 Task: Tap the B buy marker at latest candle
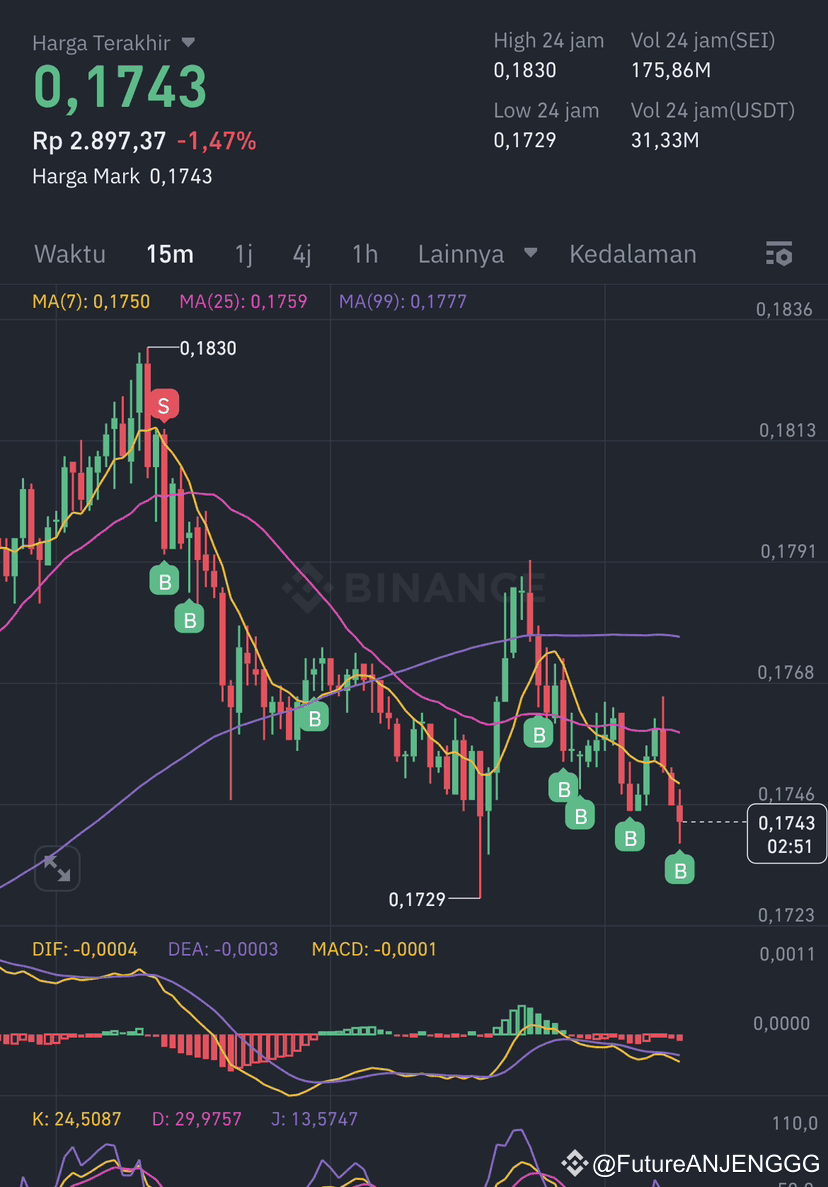pos(680,869)
